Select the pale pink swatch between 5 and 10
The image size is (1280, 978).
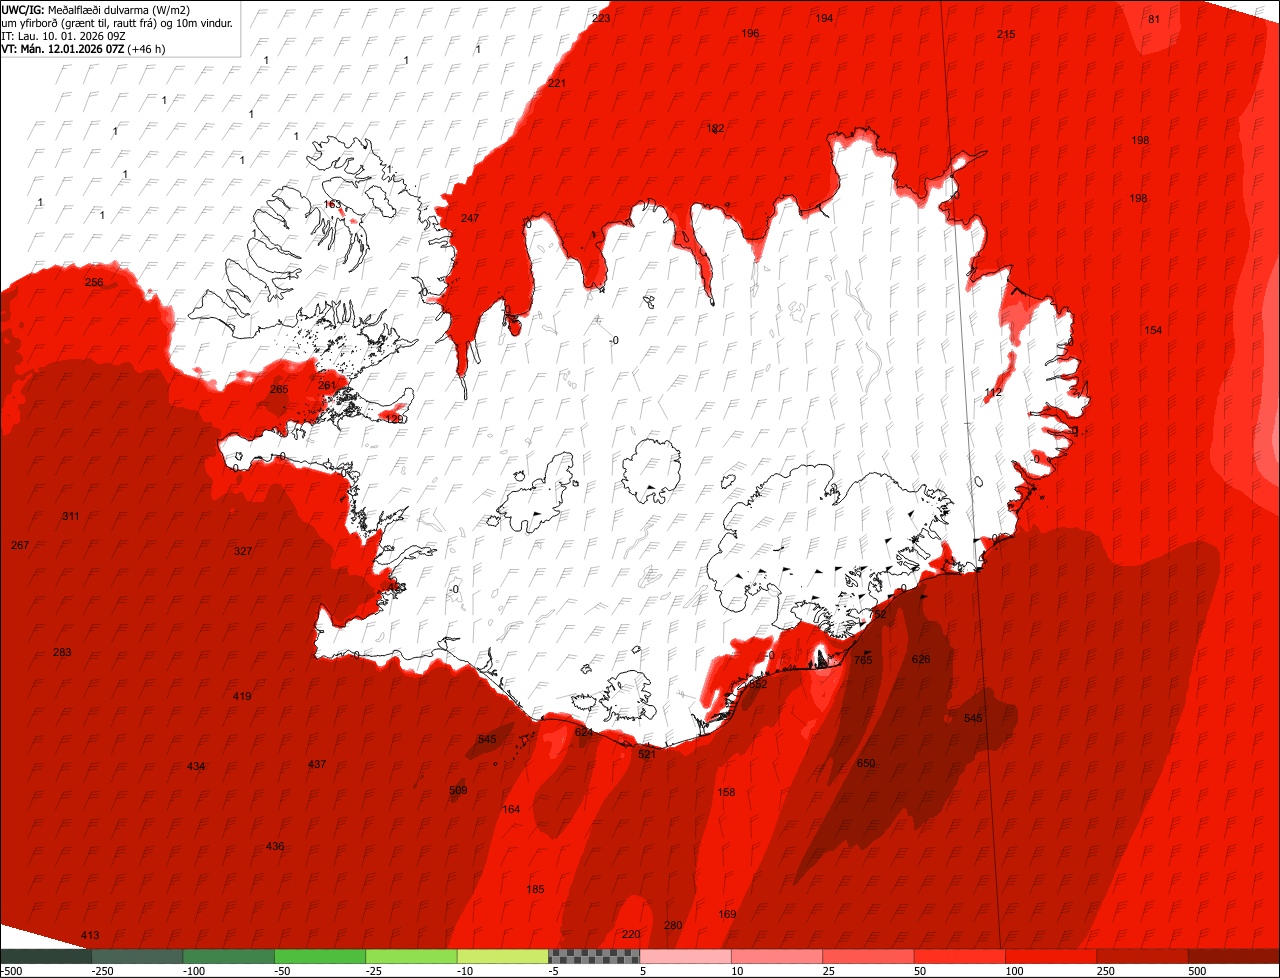pos(686,956)
